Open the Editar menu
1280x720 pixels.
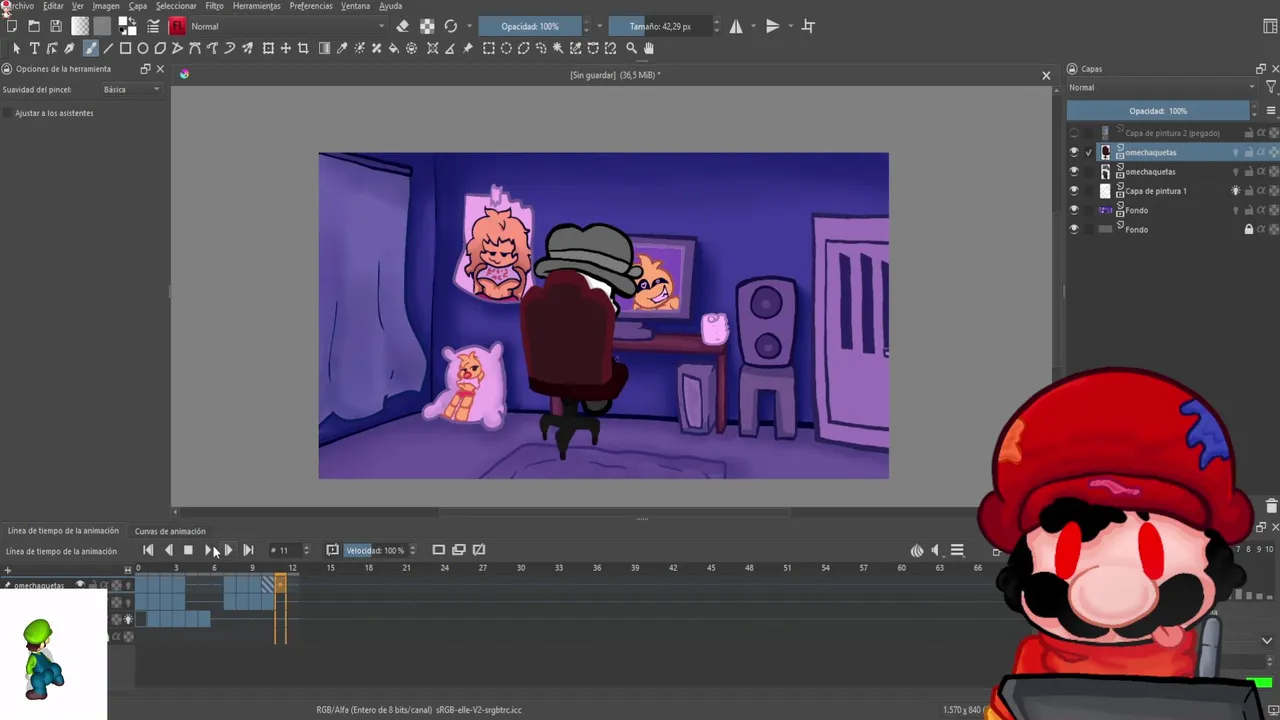(53, 6)
